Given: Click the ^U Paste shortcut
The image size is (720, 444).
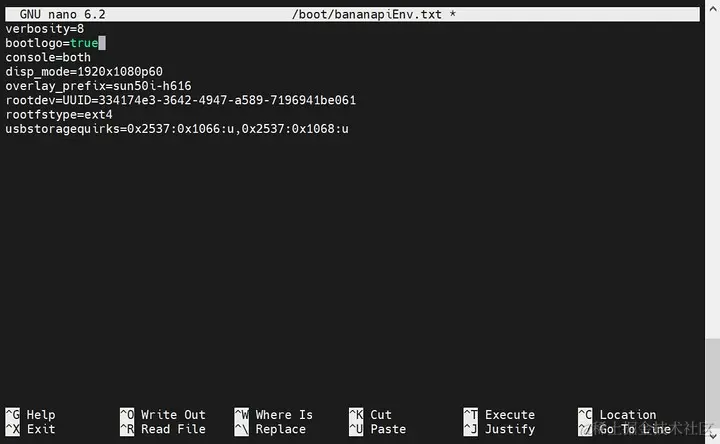Looking at the screenshot, I should pos(377,429).
